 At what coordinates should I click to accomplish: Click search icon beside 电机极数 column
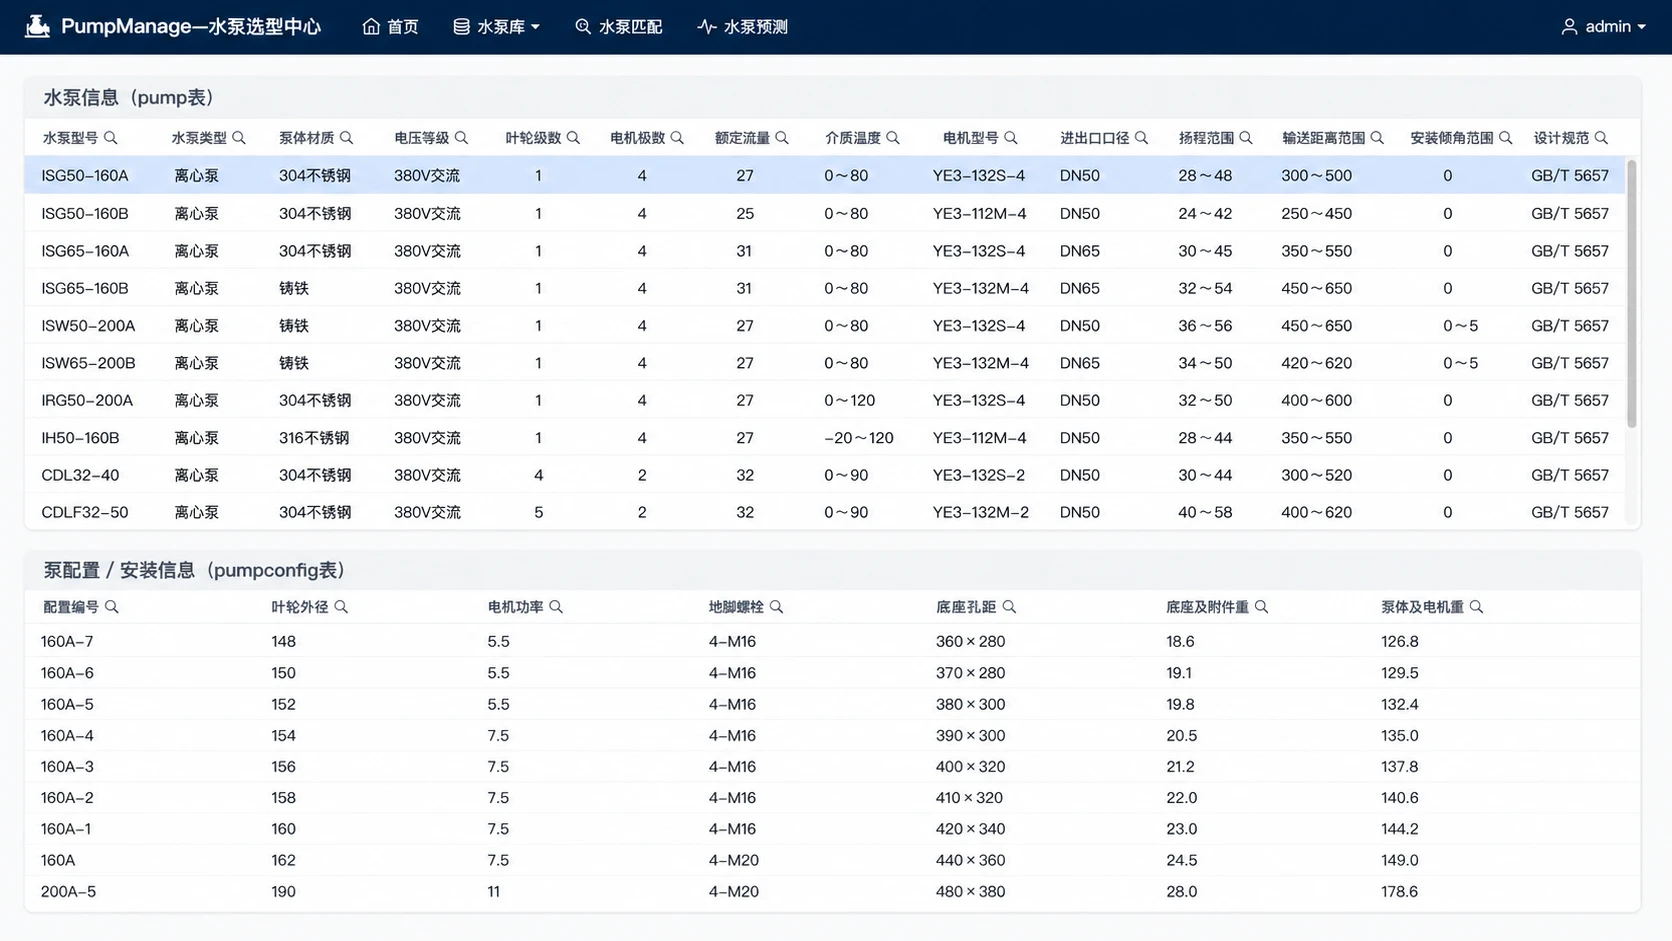678,138
